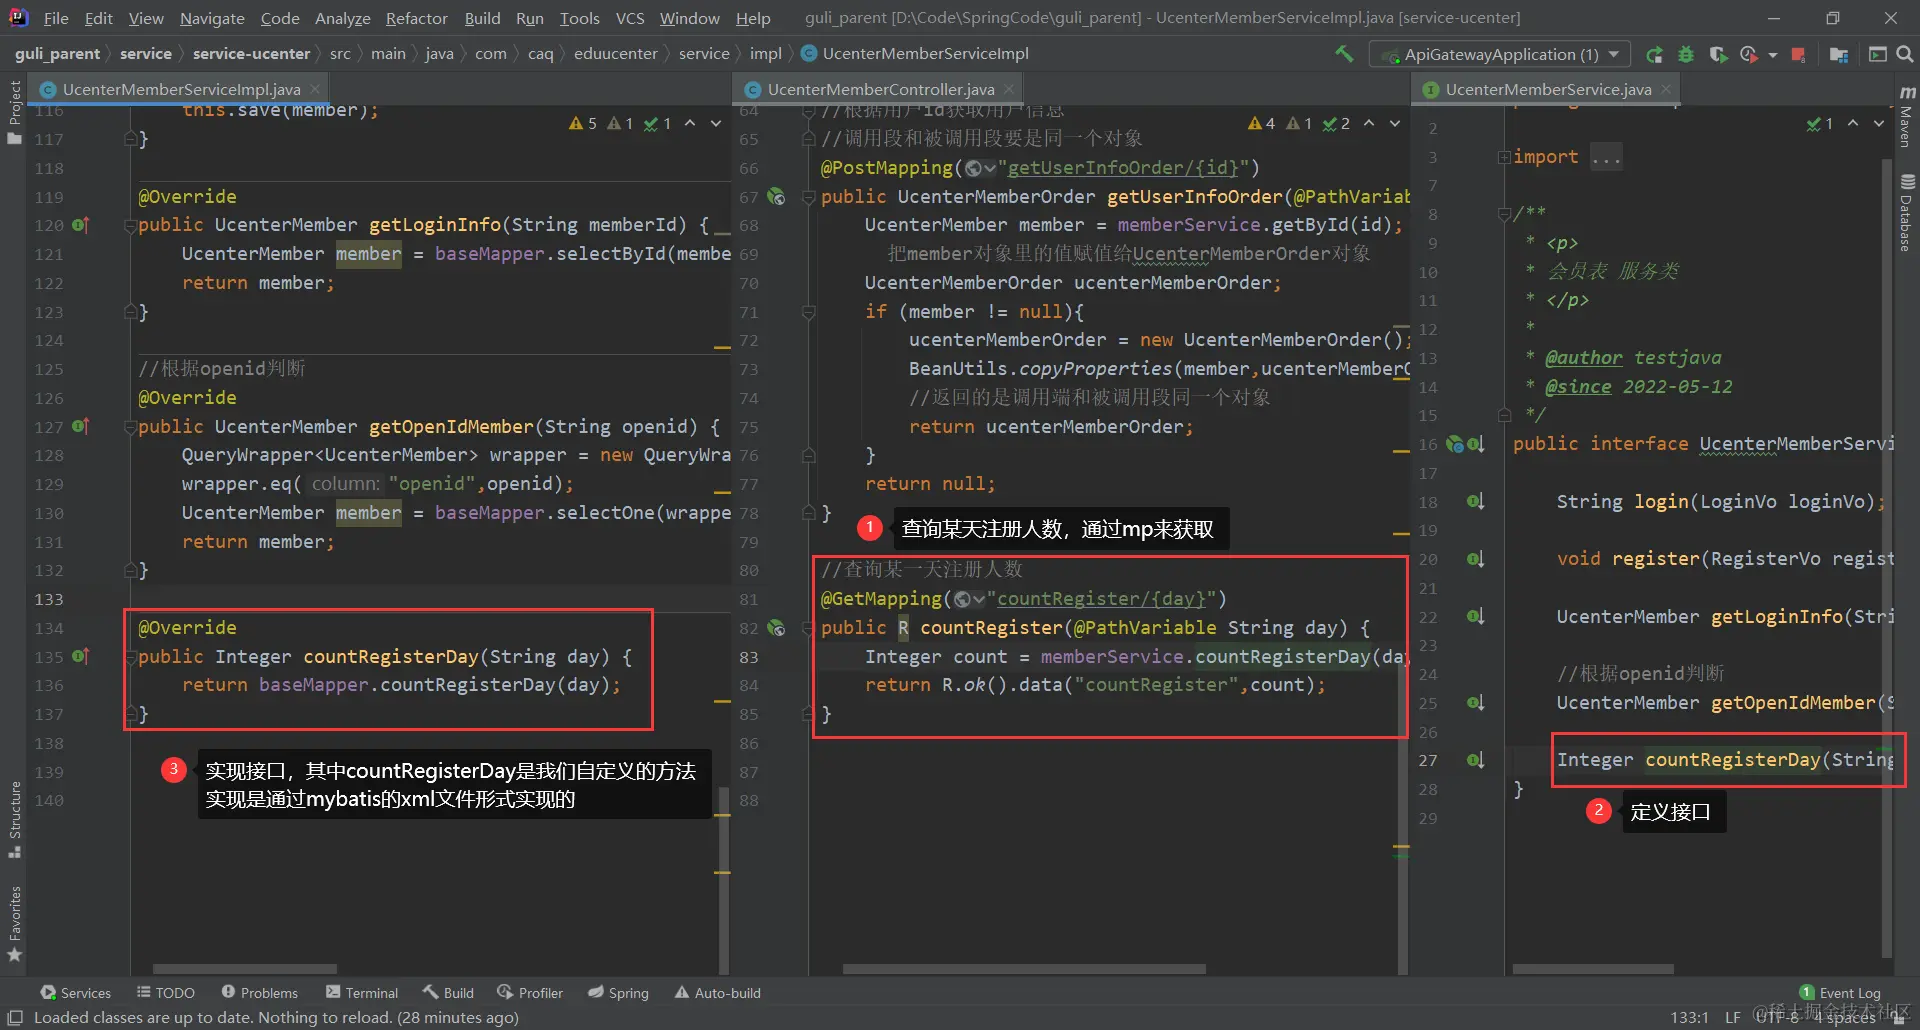Open the Favorites tool window
1920x1030 pixels.
coord(14,924)
